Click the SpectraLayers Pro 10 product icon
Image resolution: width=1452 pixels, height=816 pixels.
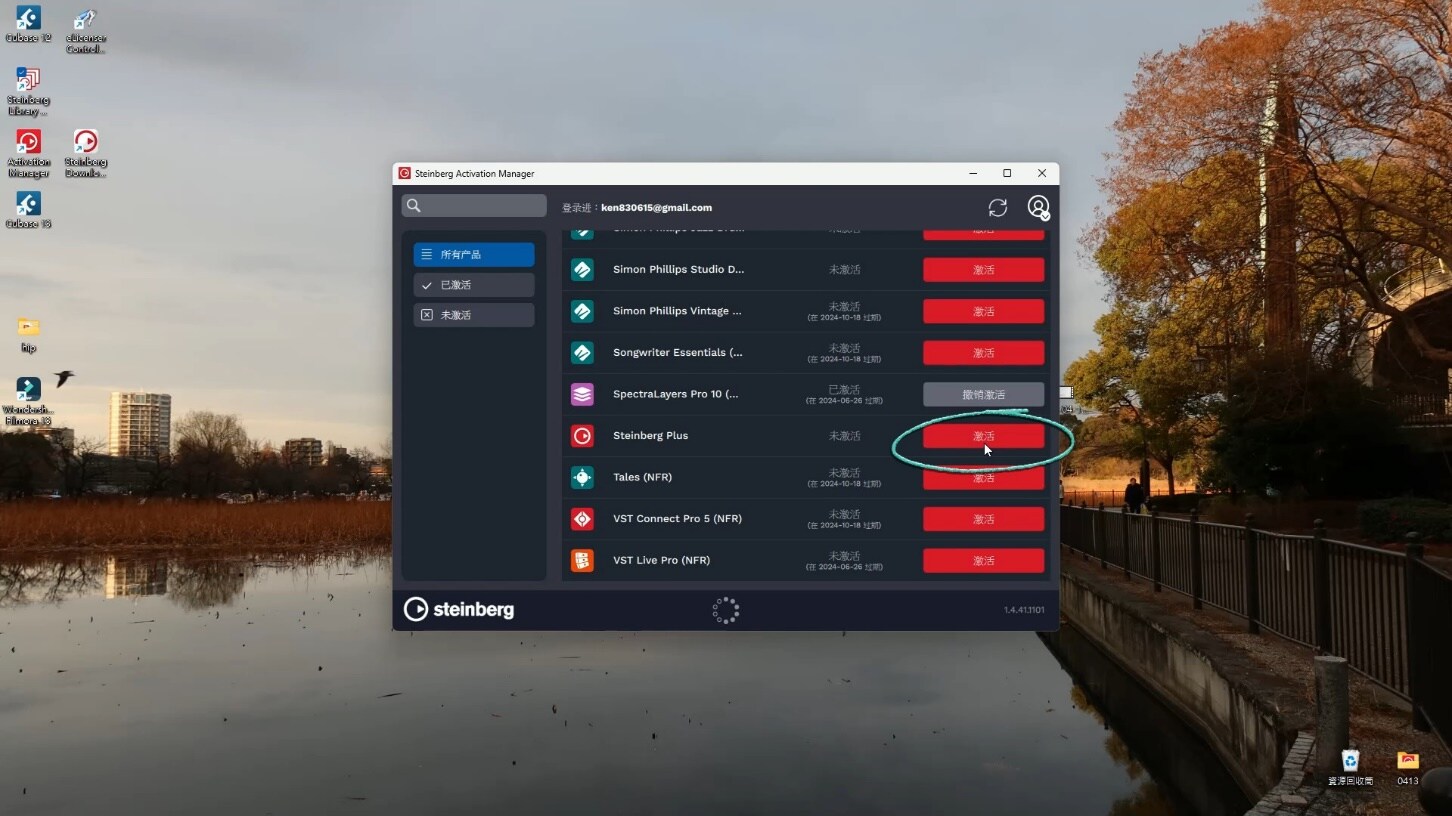[582, 394]
